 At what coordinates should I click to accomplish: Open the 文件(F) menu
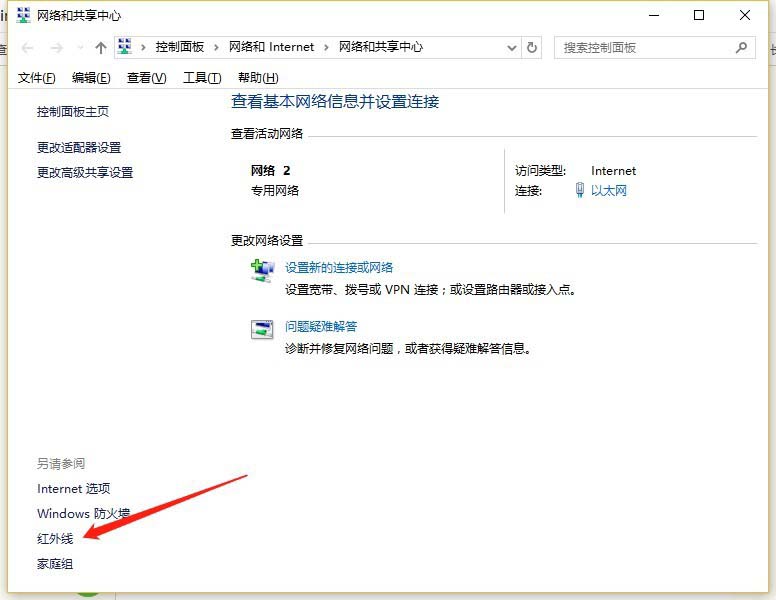[x=37, y=78]
